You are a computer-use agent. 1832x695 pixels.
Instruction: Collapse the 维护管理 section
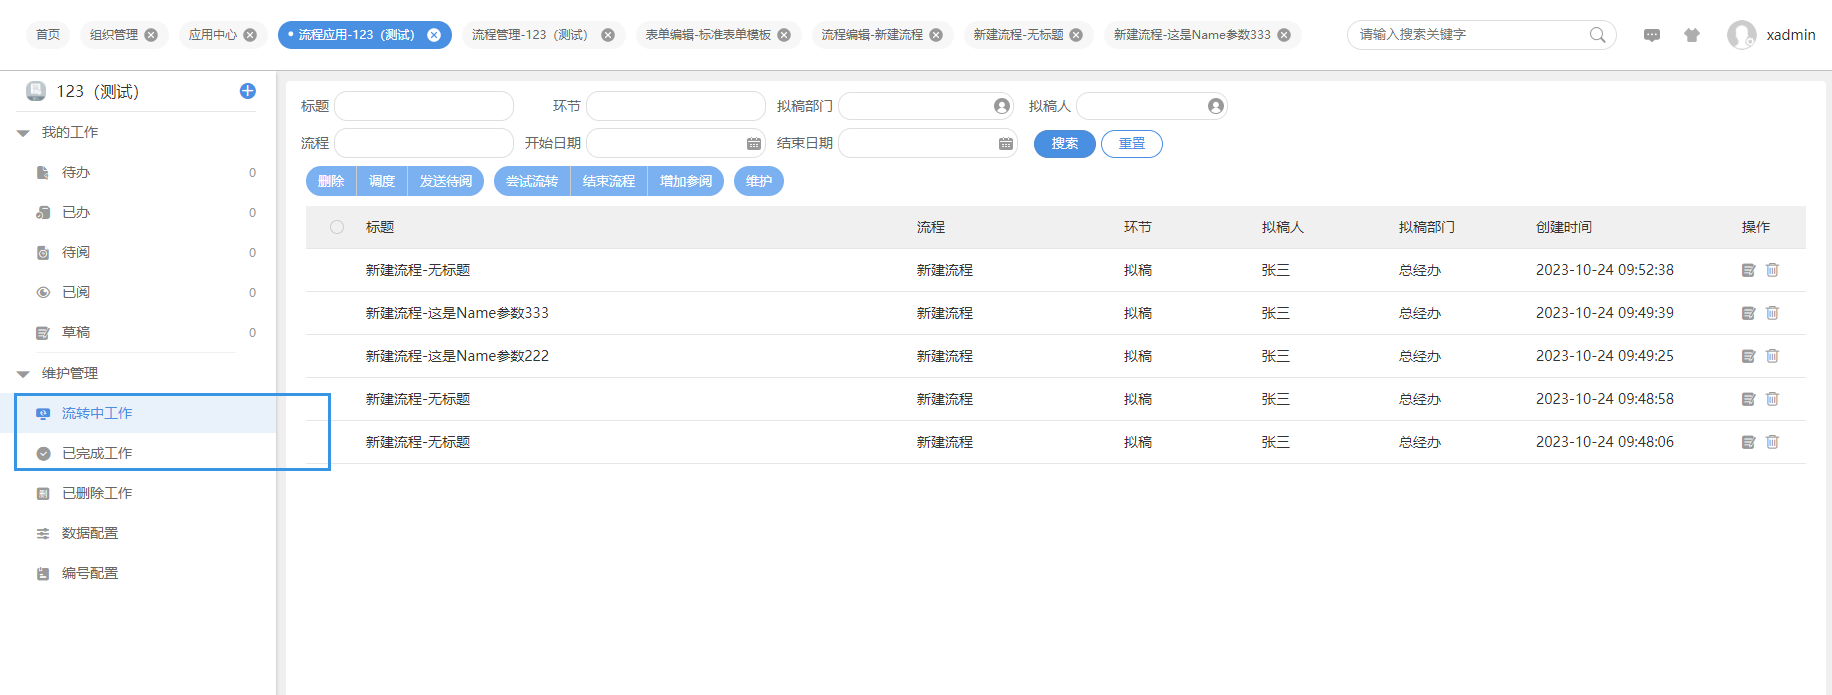23,374
